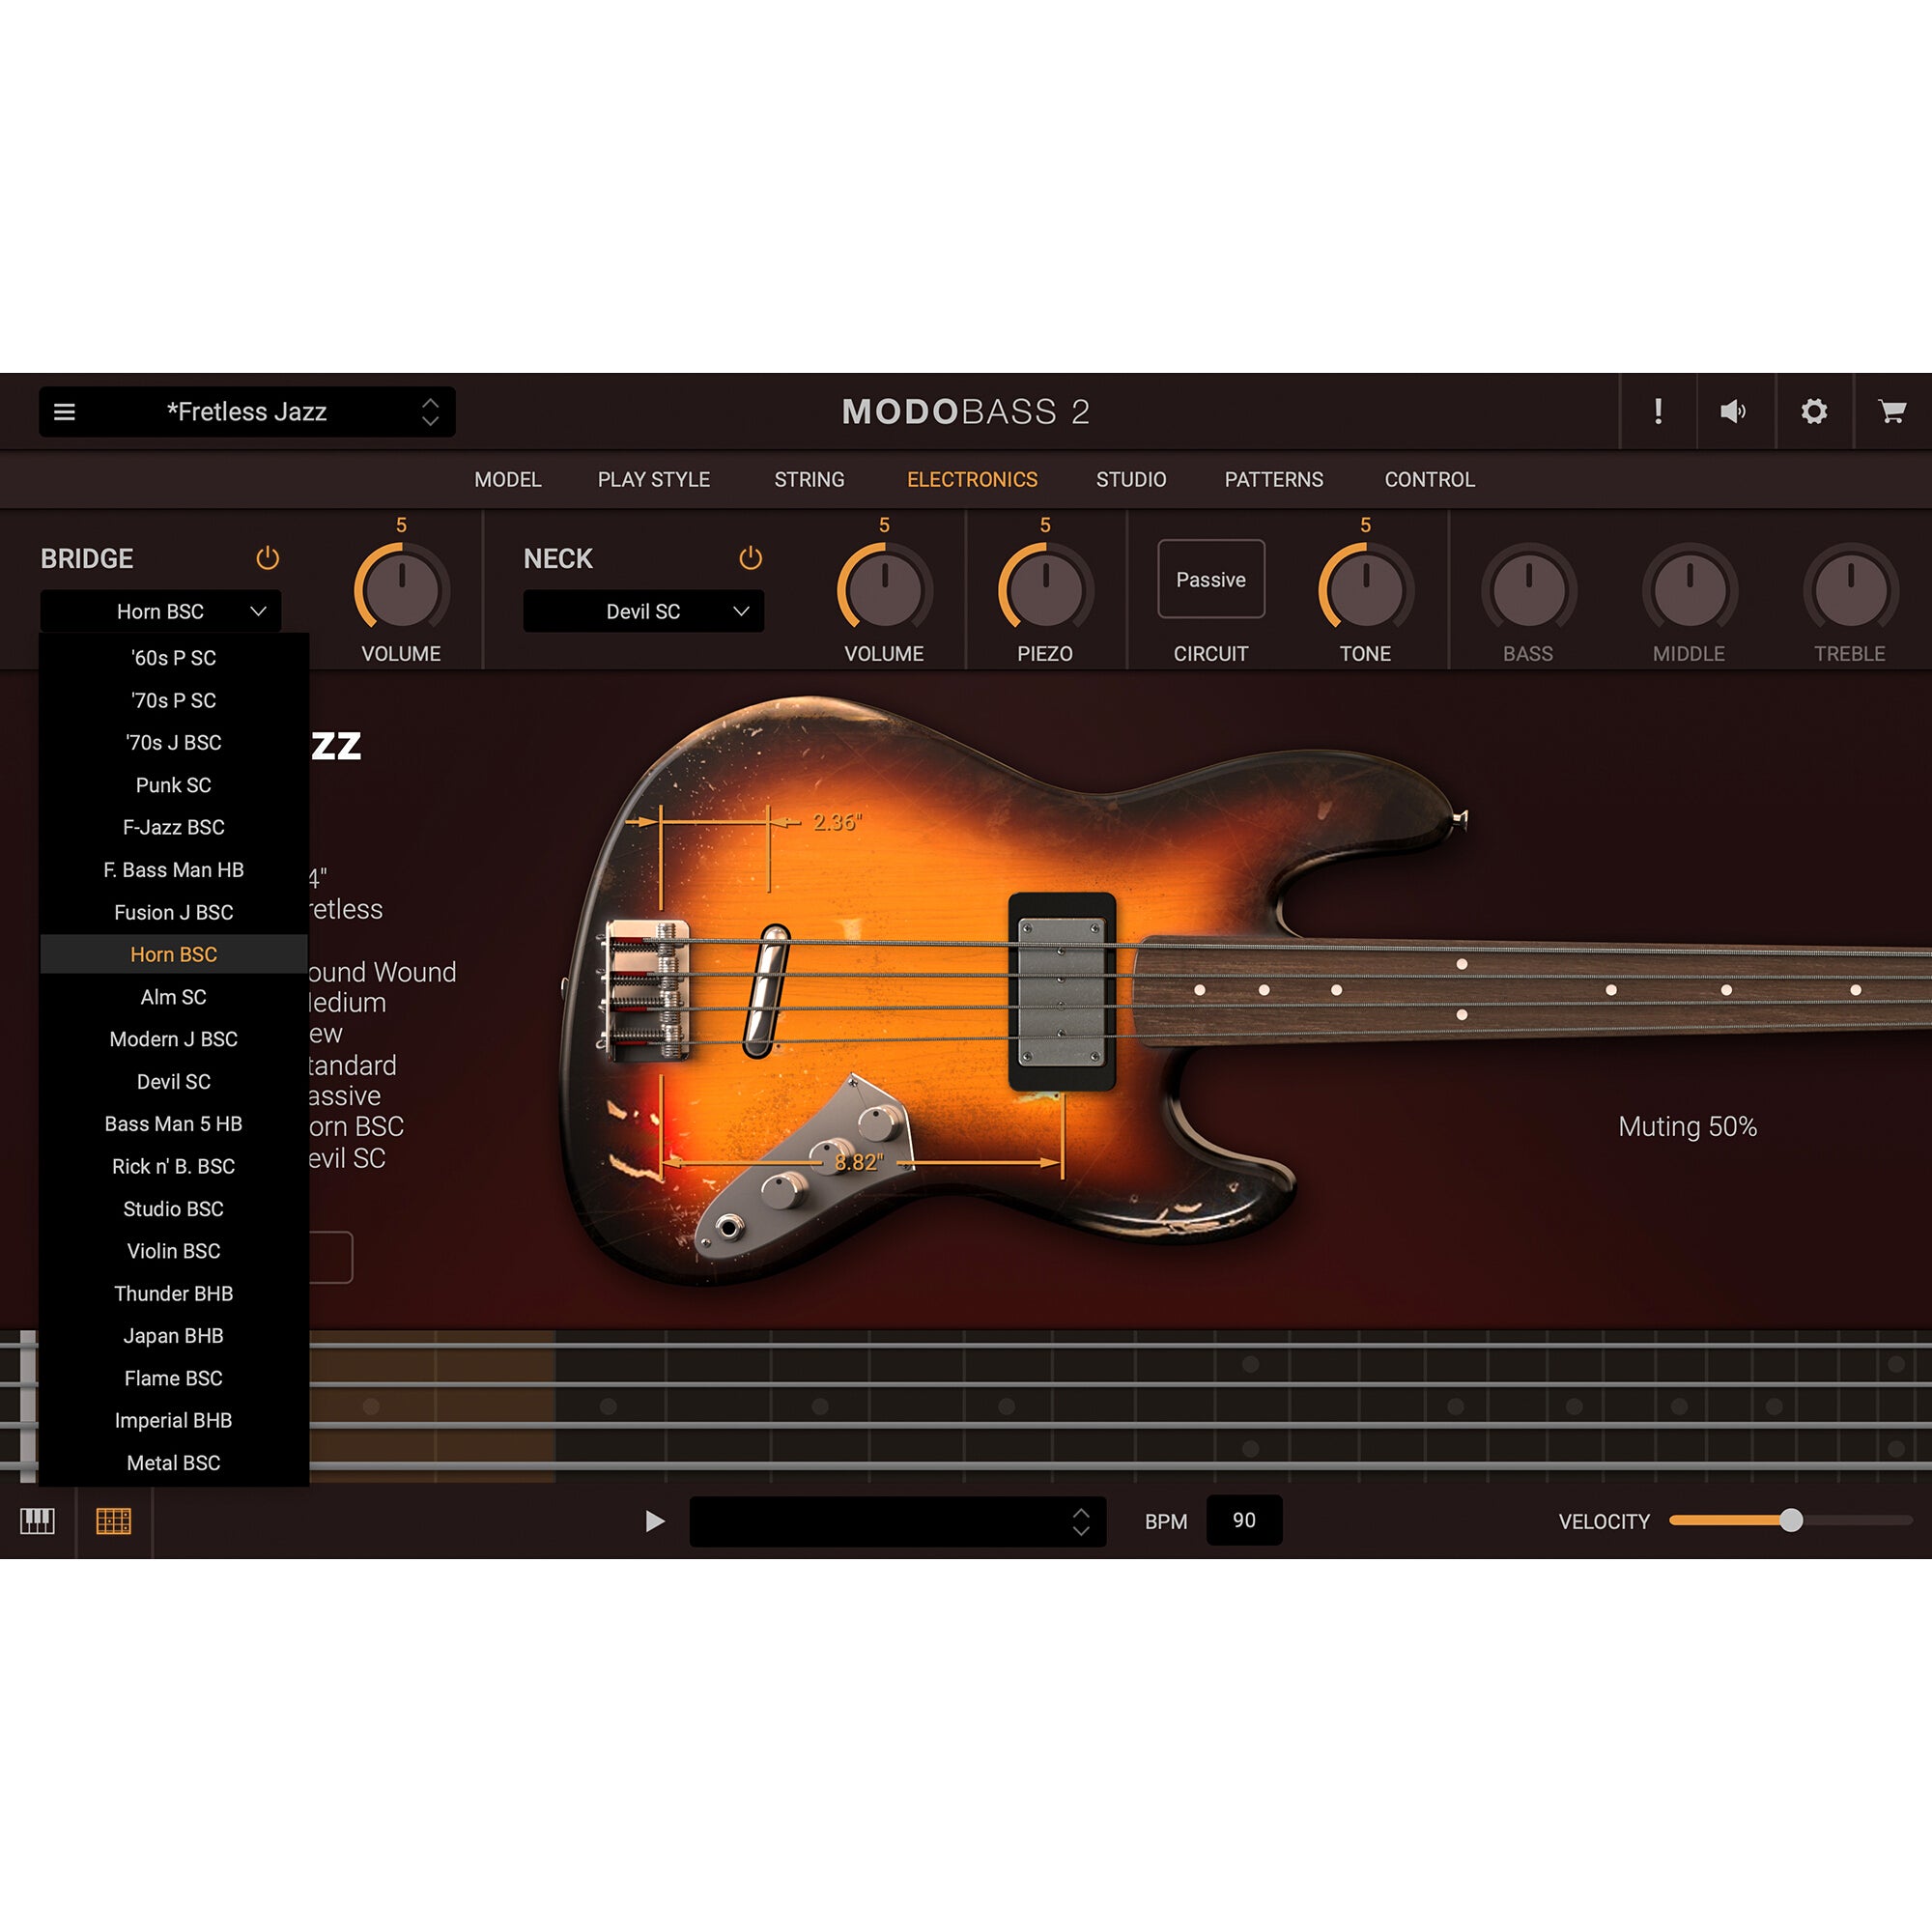The image size is (1932, 1932).
Task: Open the Horn BSC bridge pickup dropdown
Action: [160, 611]
